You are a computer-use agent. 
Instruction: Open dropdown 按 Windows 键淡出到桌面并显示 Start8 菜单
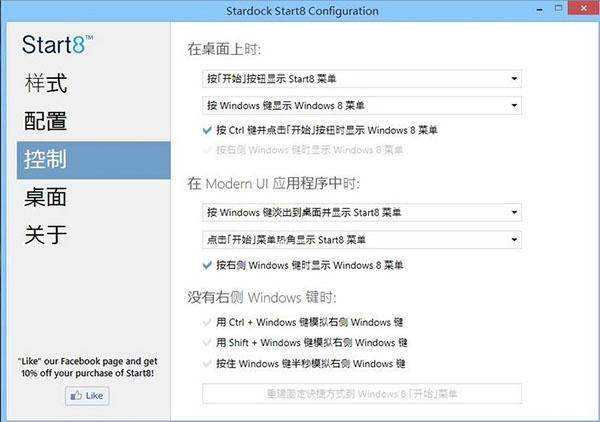click(362, 212)
